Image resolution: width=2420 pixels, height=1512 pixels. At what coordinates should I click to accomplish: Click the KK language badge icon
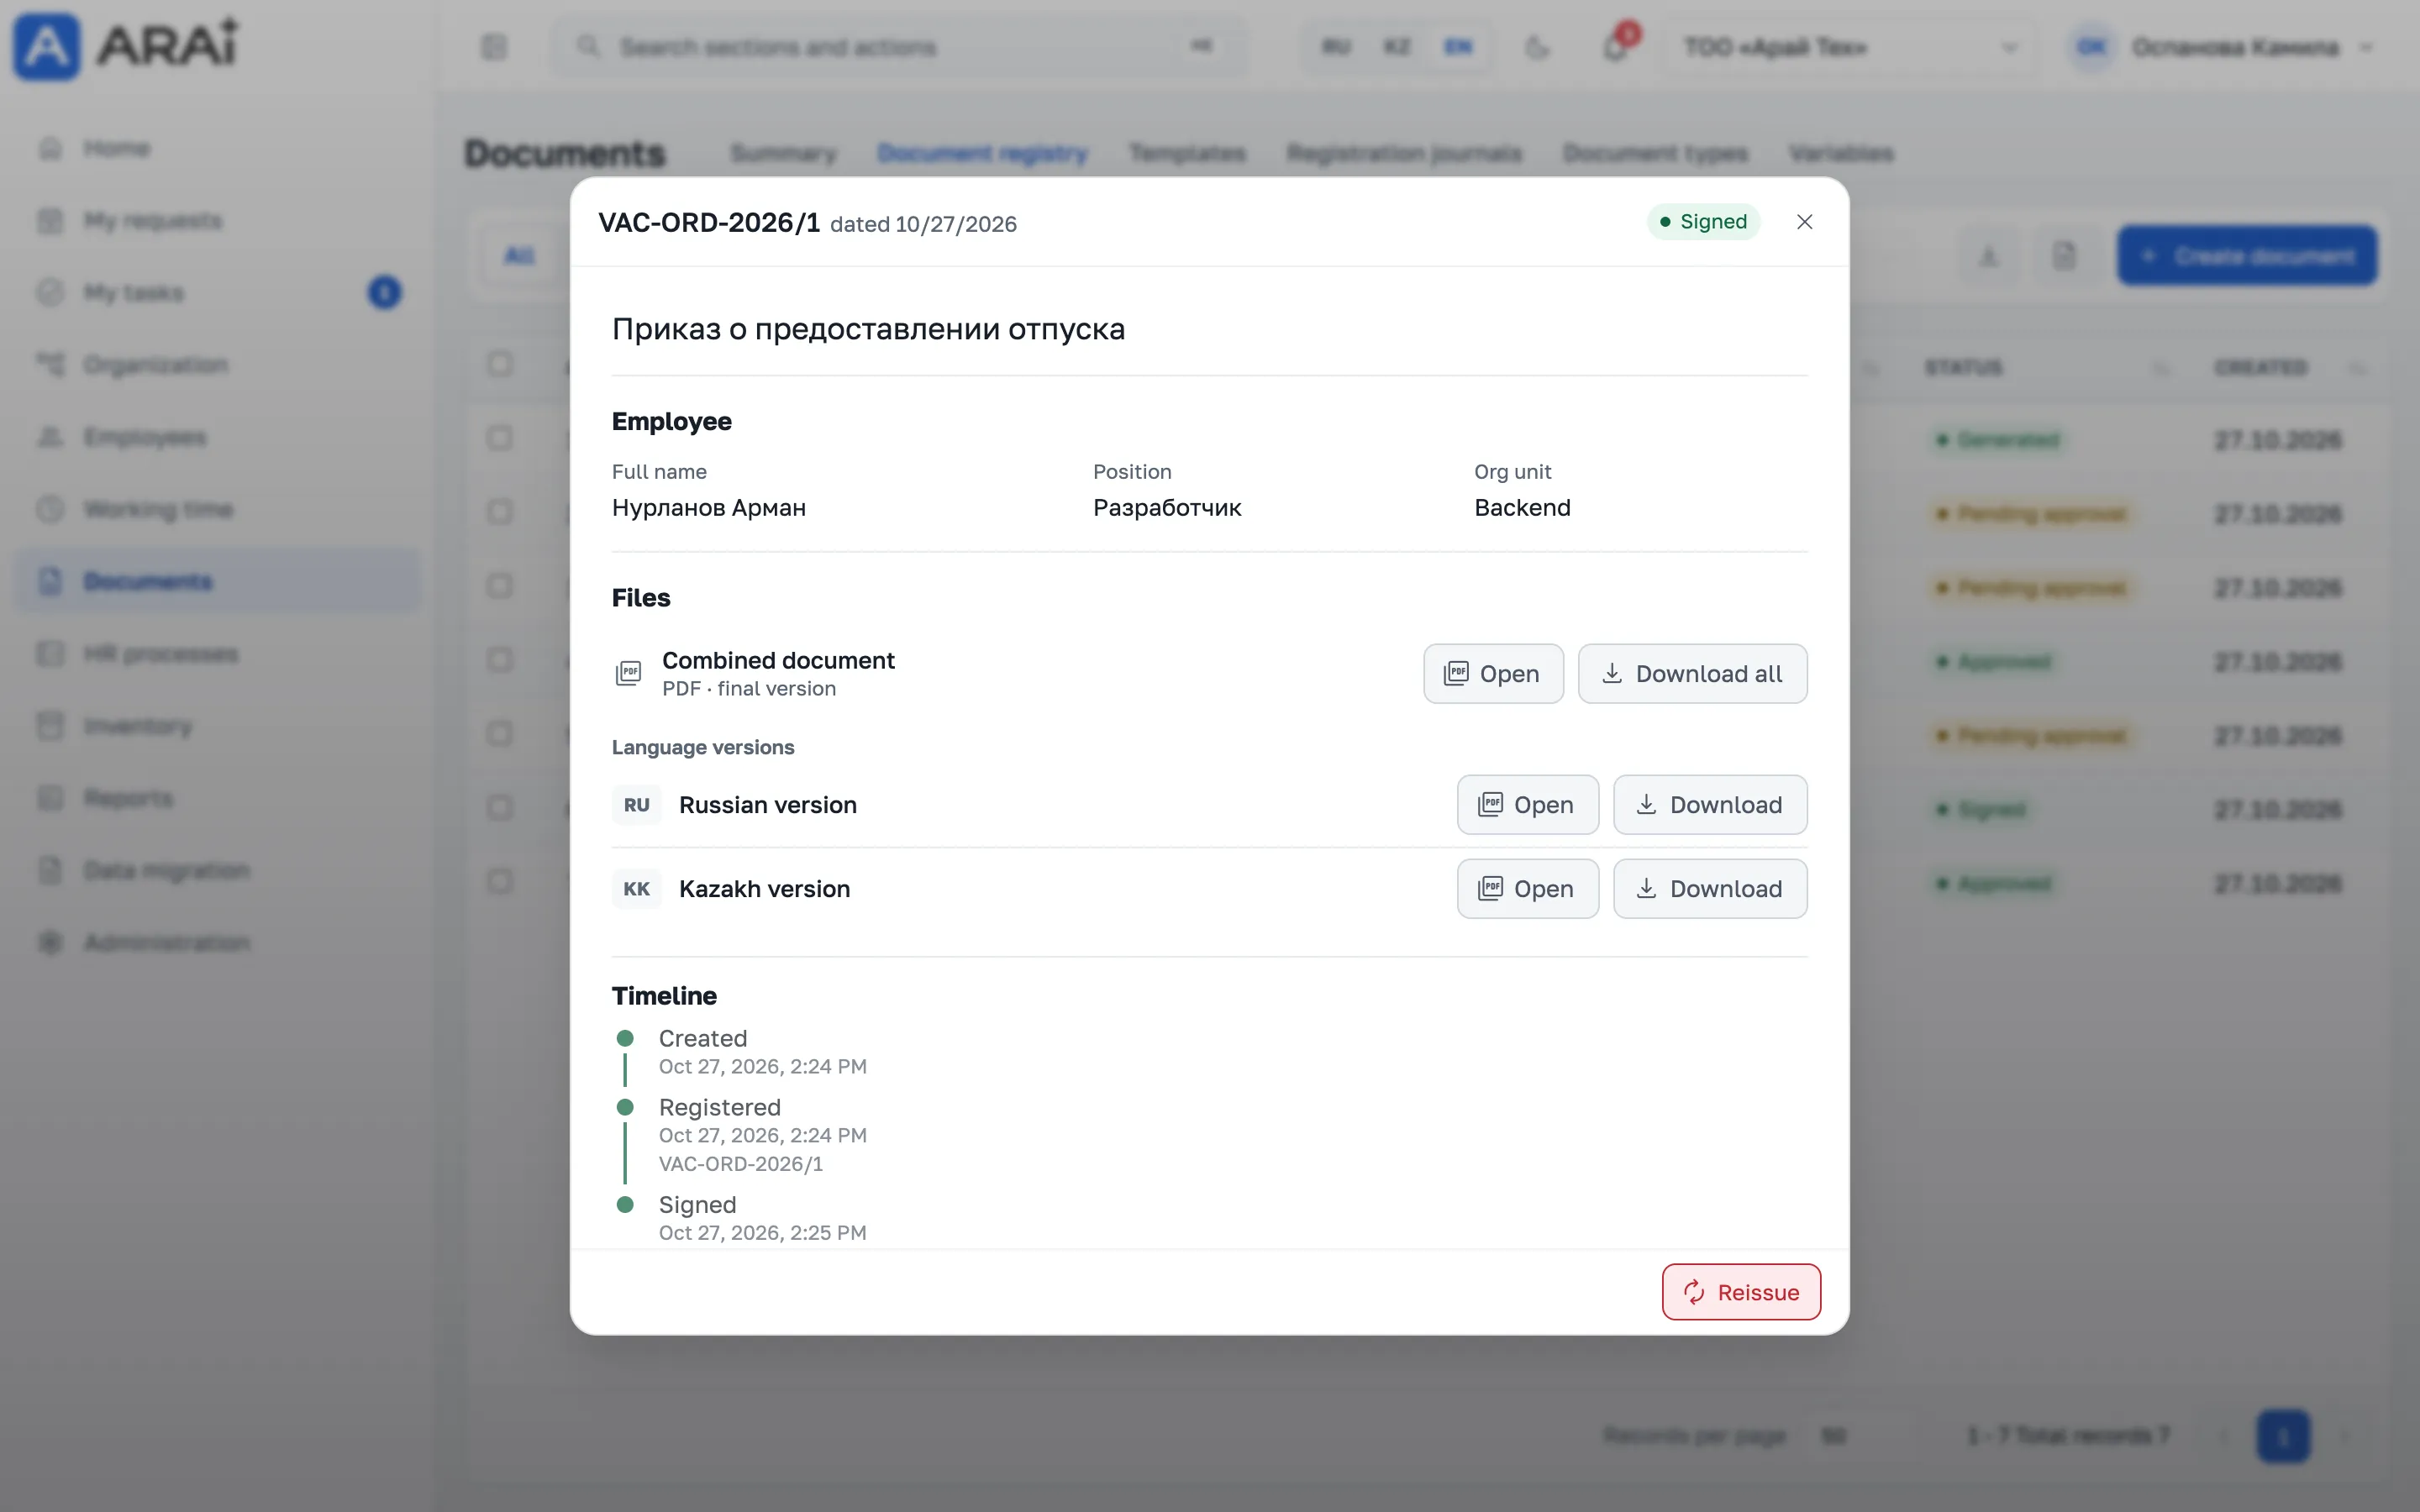[637, 889]
